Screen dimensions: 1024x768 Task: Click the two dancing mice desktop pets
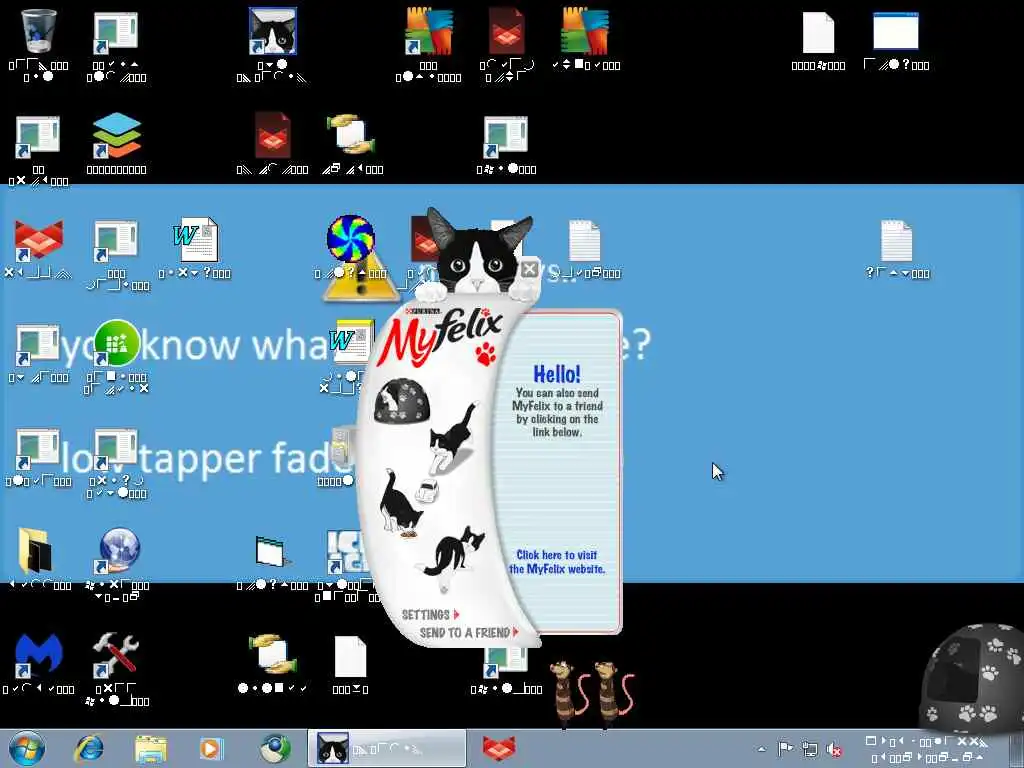[x=592, y=694]
